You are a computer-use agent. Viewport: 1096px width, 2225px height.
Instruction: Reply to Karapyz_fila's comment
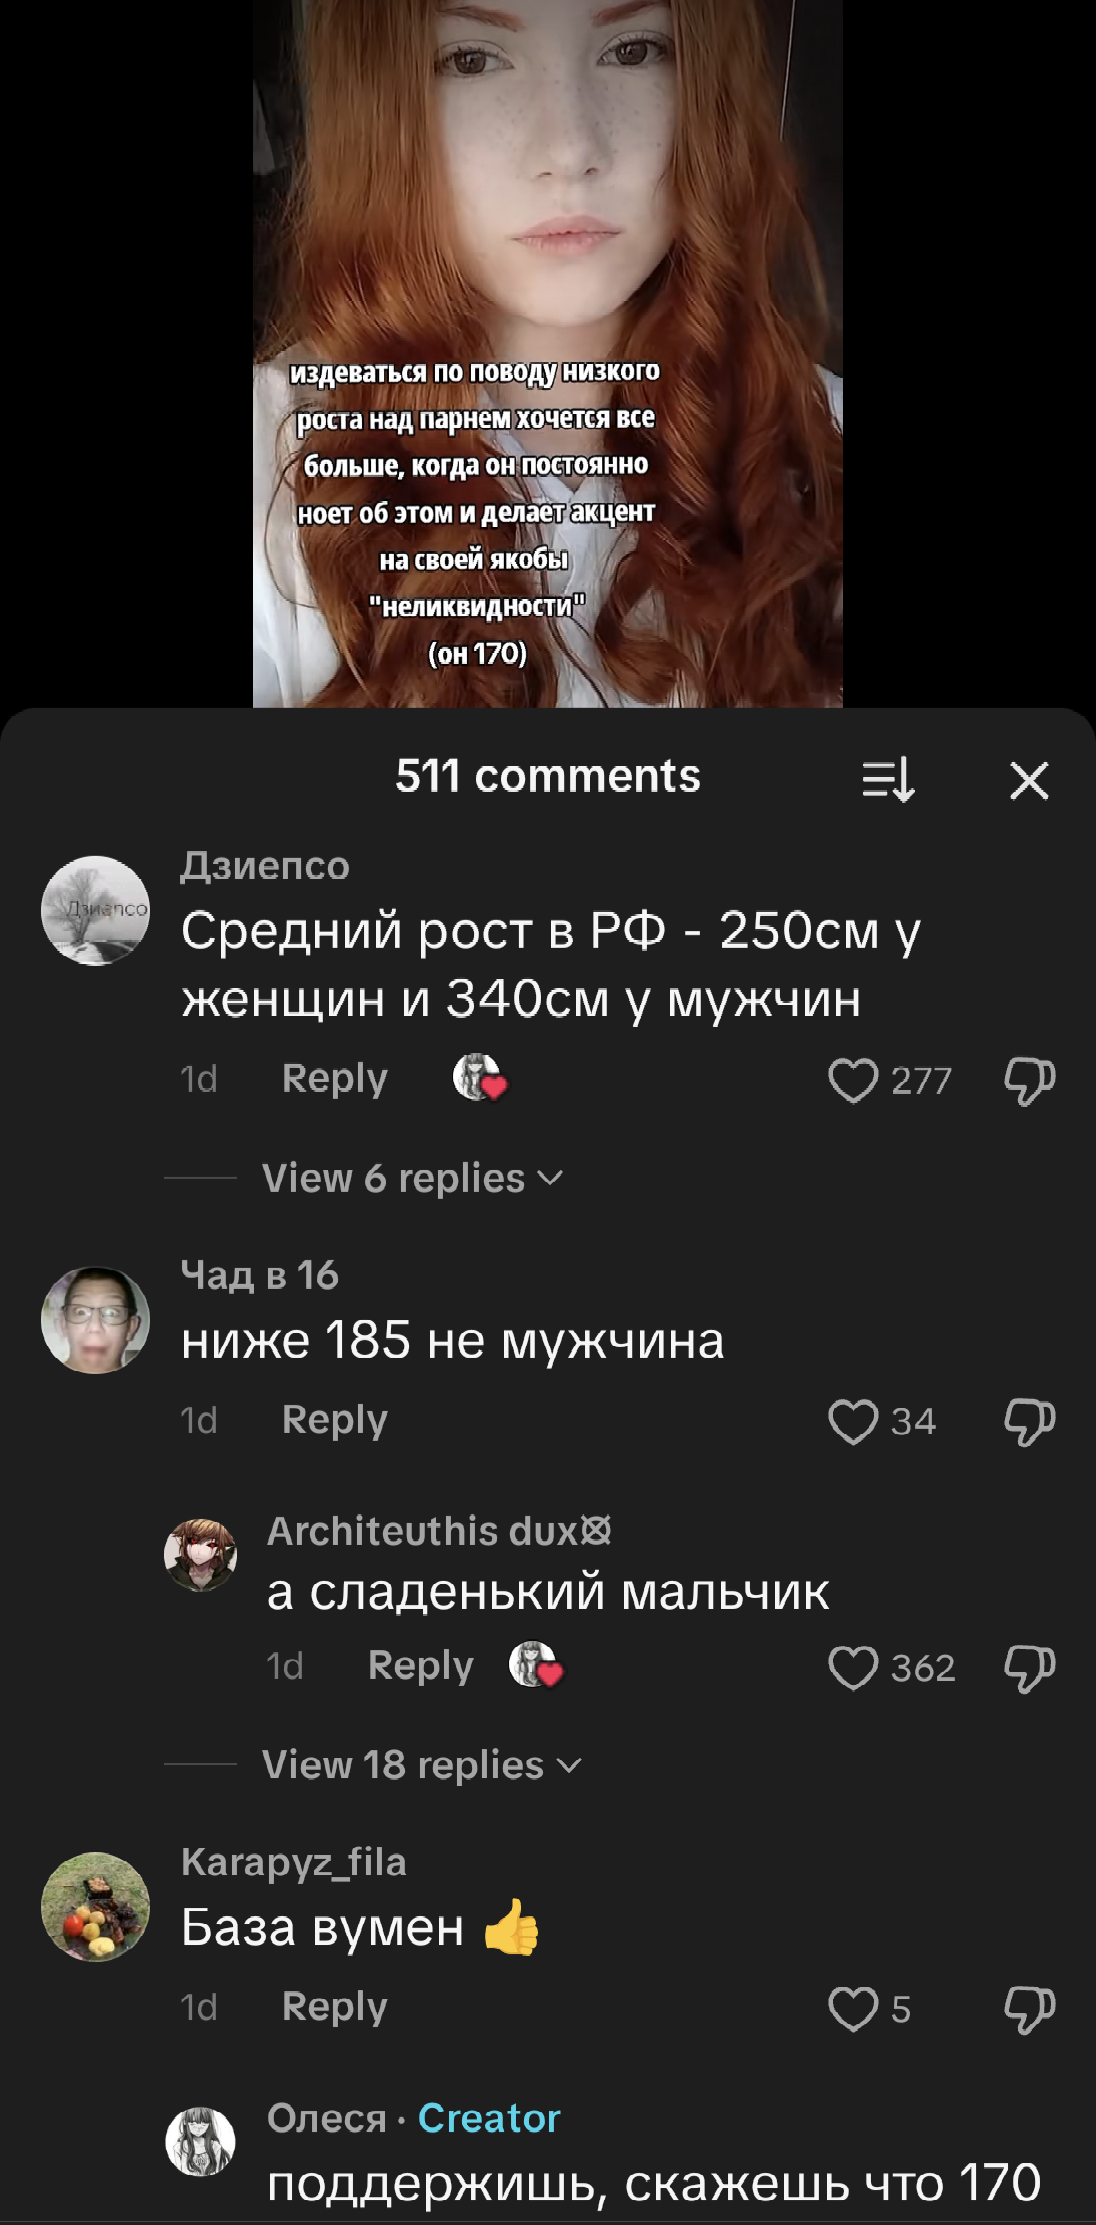coord(334,2007)
